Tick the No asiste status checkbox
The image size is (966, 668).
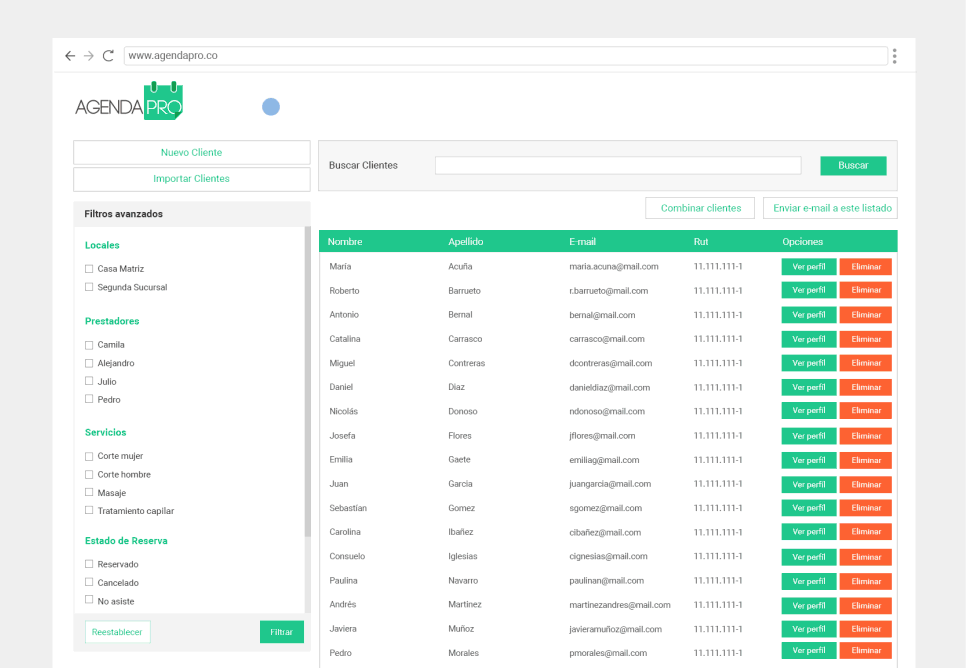(89, 600)
